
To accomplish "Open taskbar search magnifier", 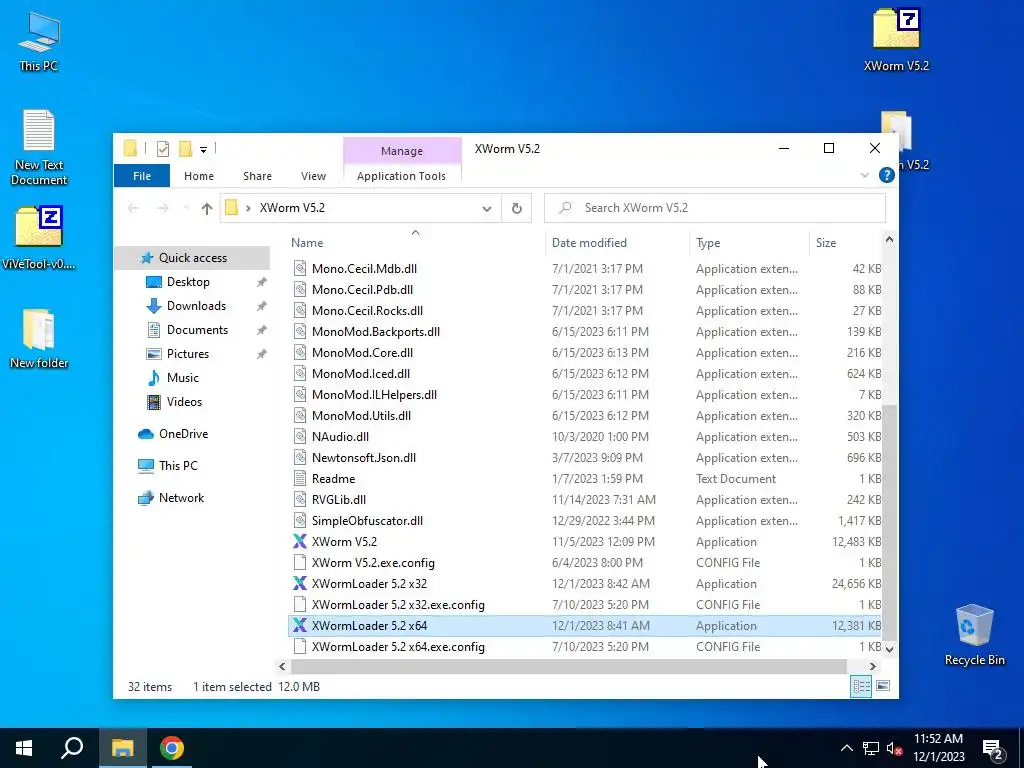I will coord(72,748).
